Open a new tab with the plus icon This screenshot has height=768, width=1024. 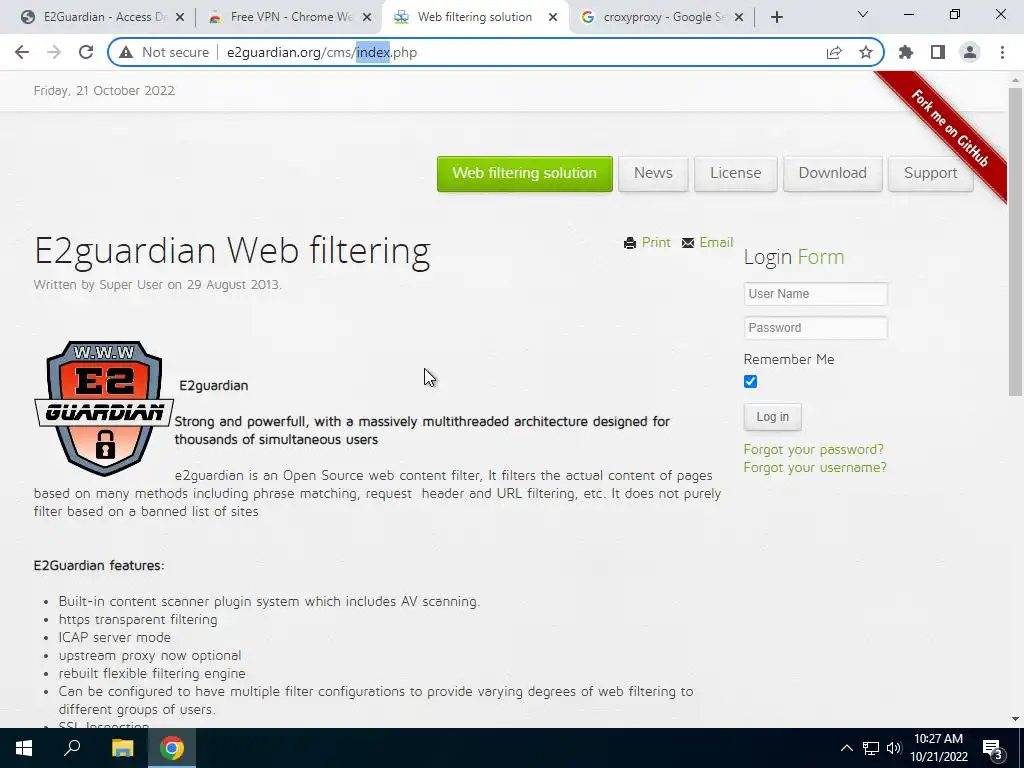pyautogui.click(x=776, y=17)
